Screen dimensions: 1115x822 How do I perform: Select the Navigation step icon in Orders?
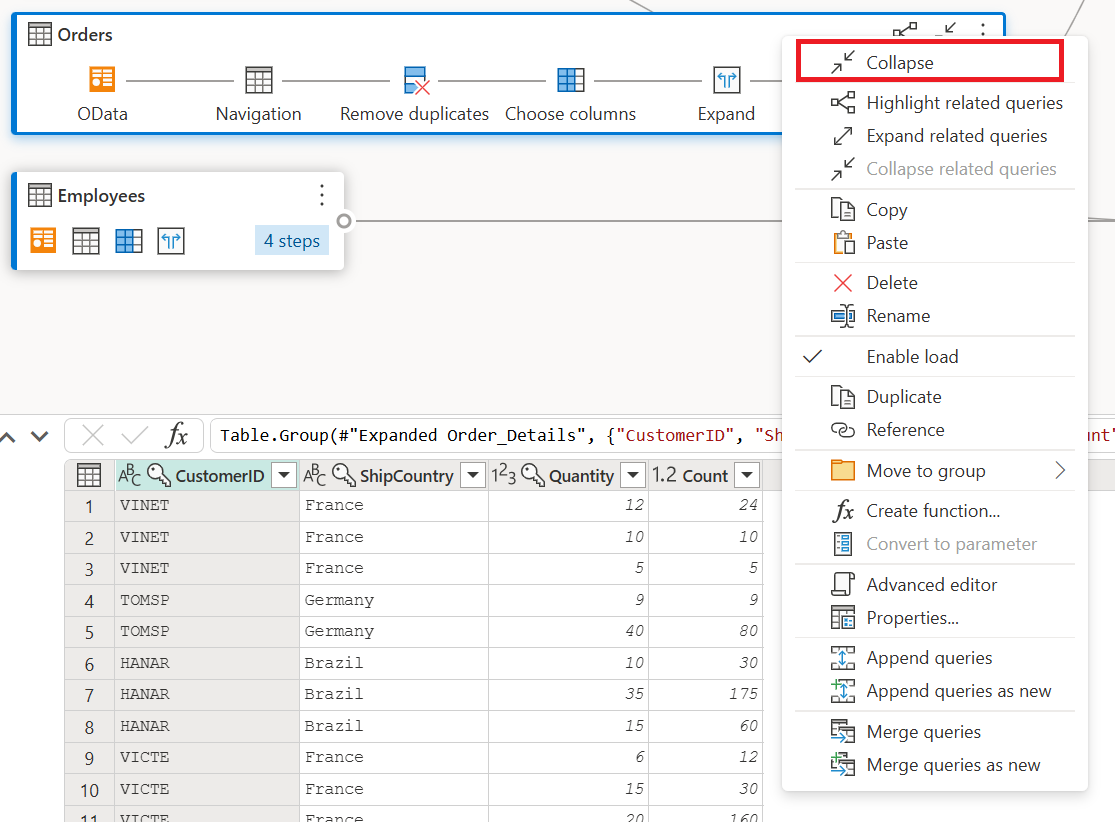258,80
